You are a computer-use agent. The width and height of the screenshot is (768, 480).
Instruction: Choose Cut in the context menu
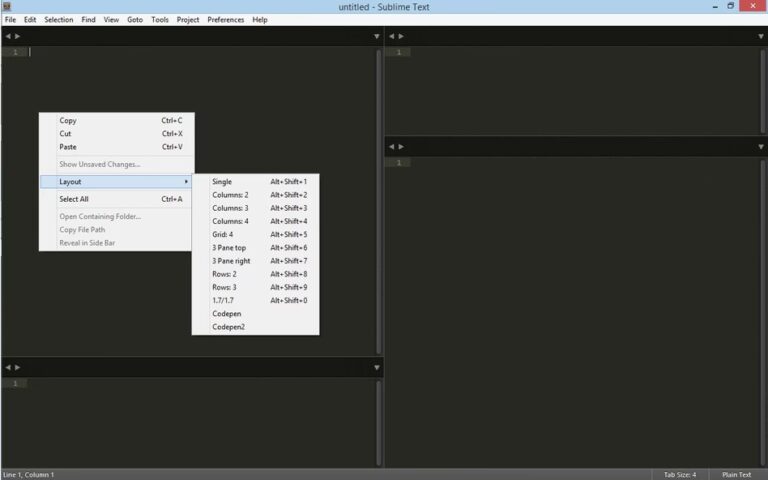pos(117,134)
